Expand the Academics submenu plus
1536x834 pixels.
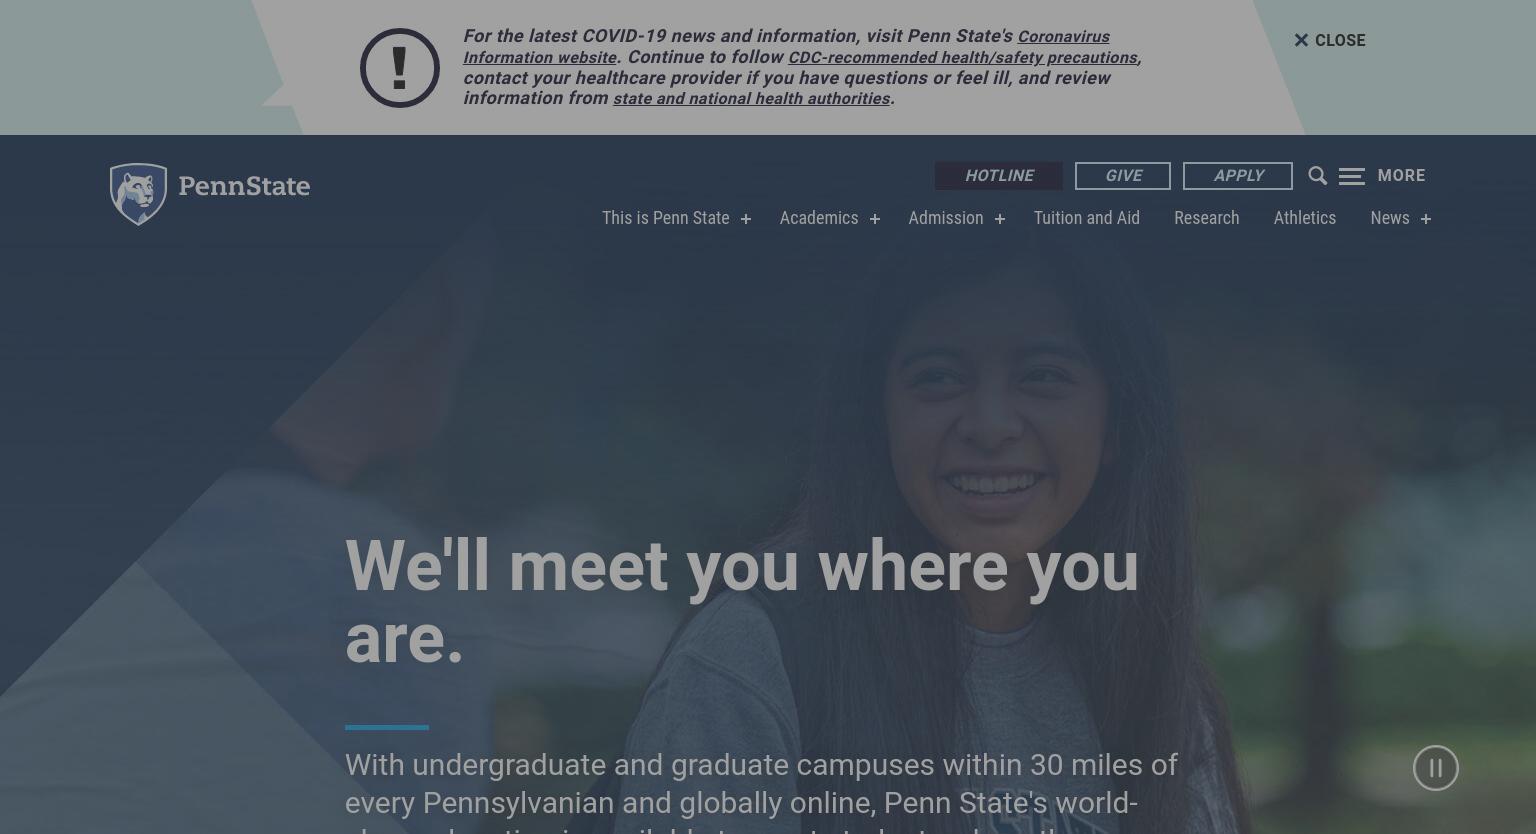(x=874, y=219)
